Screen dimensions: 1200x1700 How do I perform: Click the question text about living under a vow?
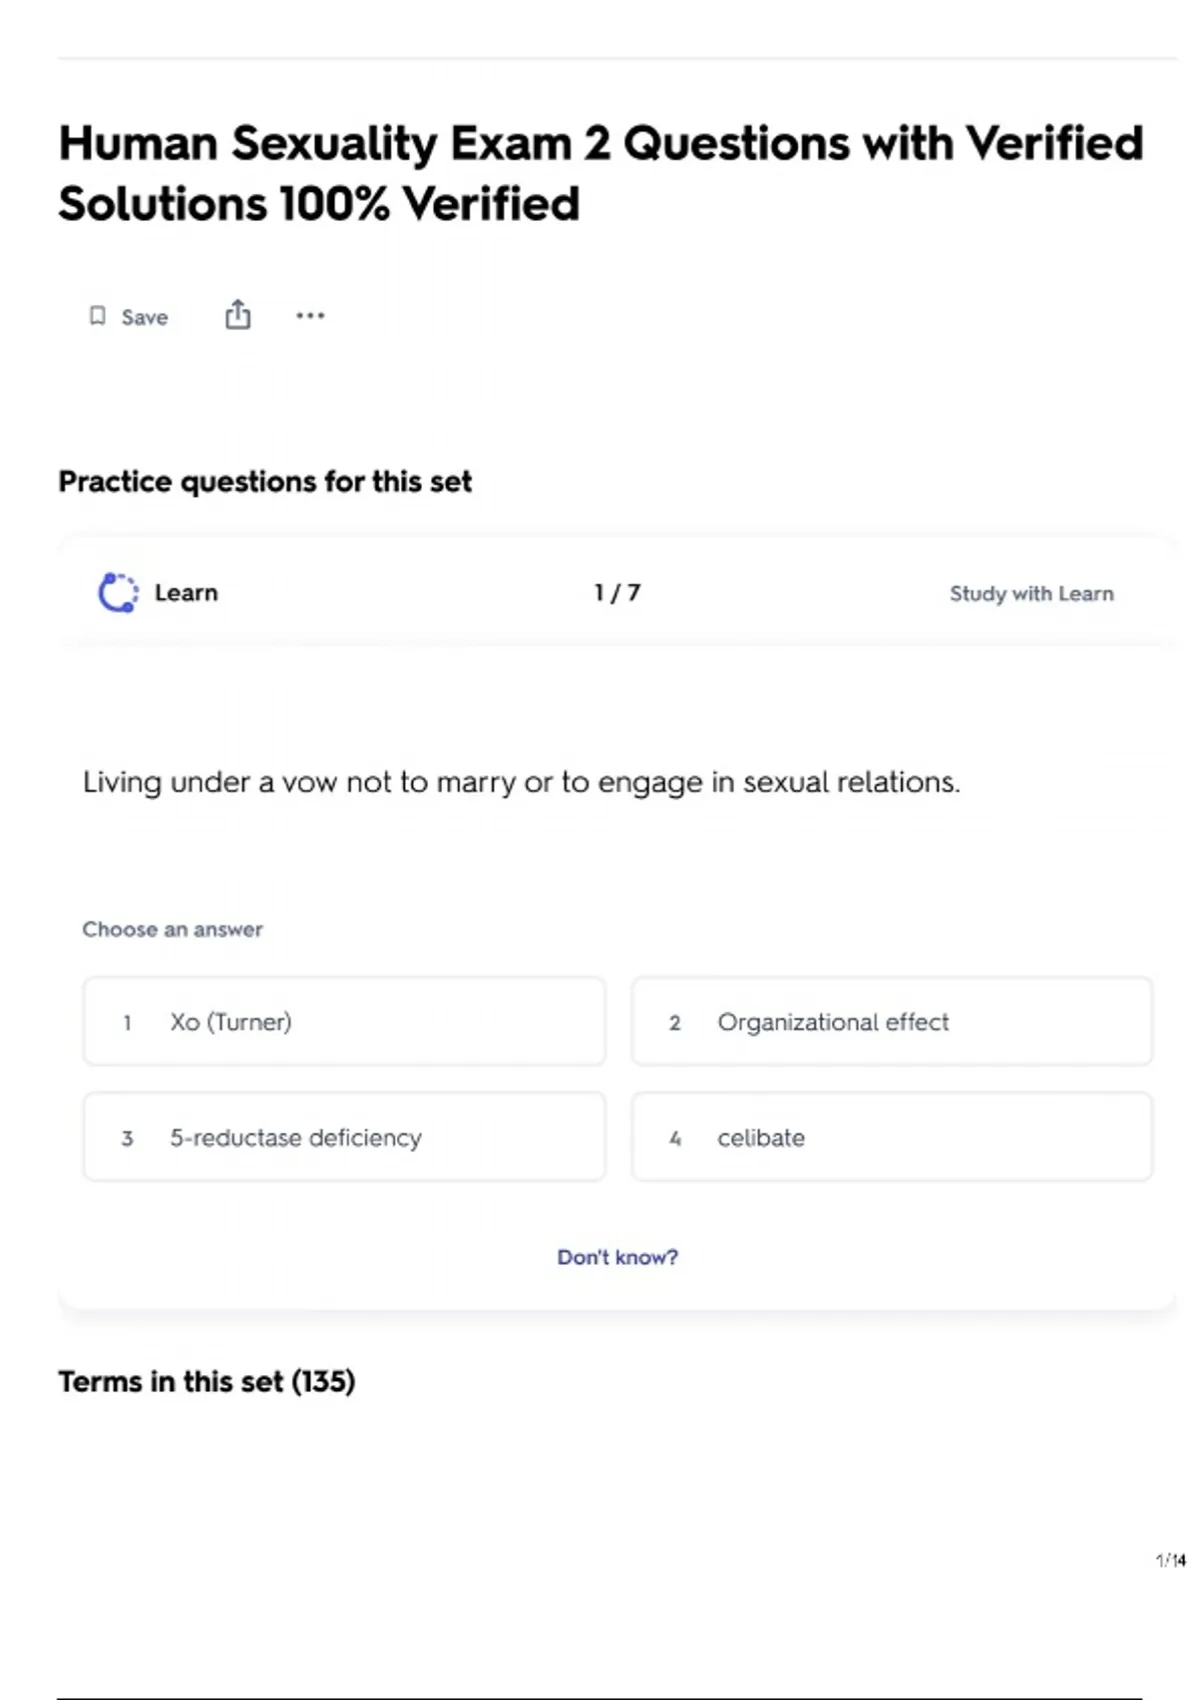[x=521, y=782]
